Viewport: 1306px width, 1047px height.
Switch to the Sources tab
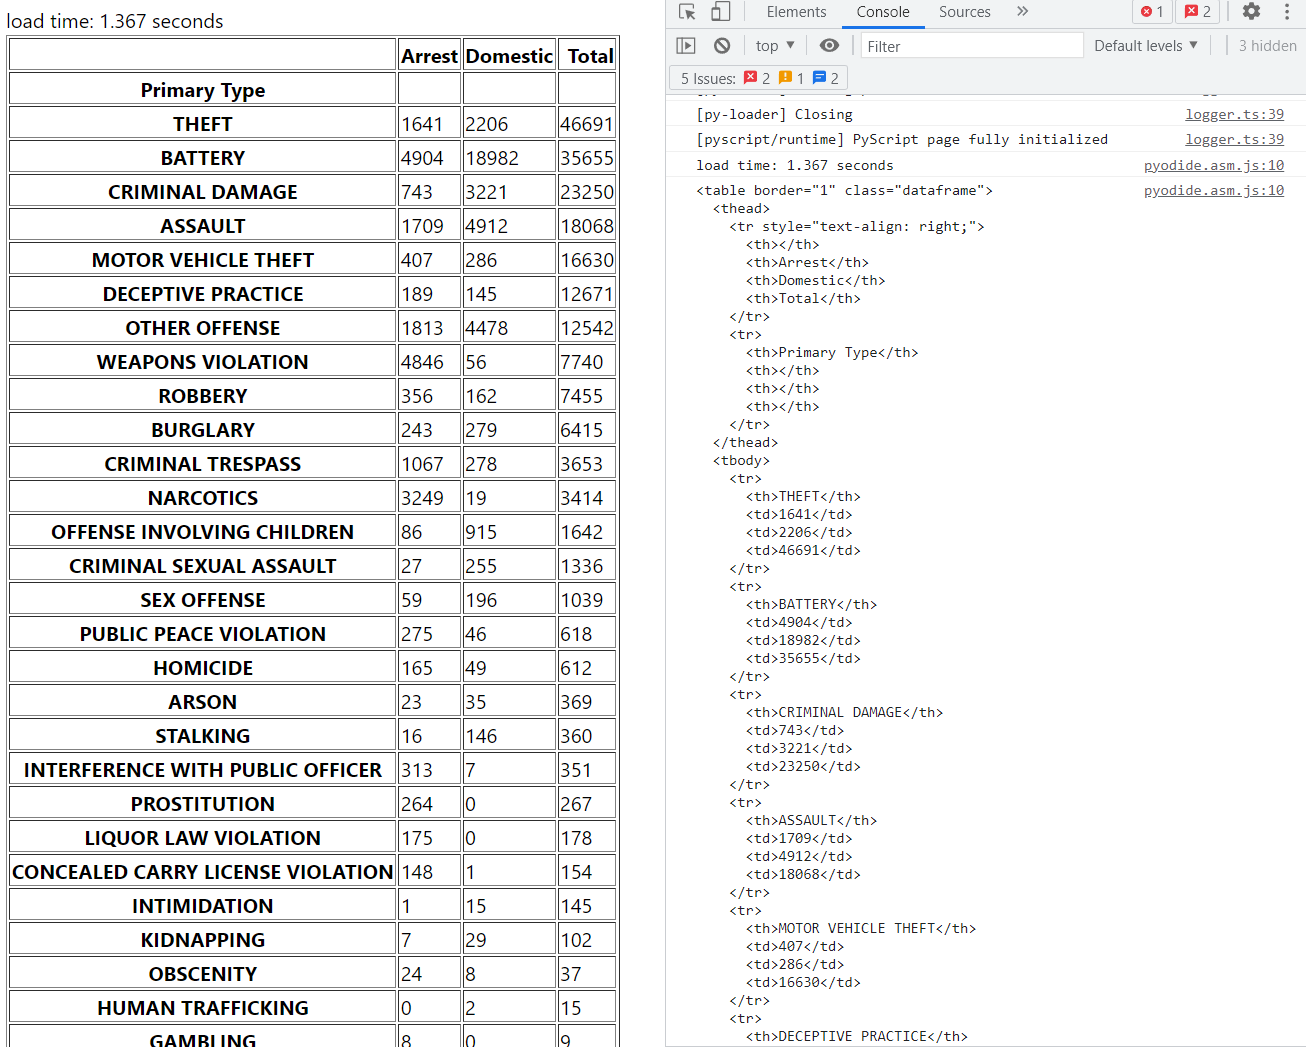(x=964, y=12)
